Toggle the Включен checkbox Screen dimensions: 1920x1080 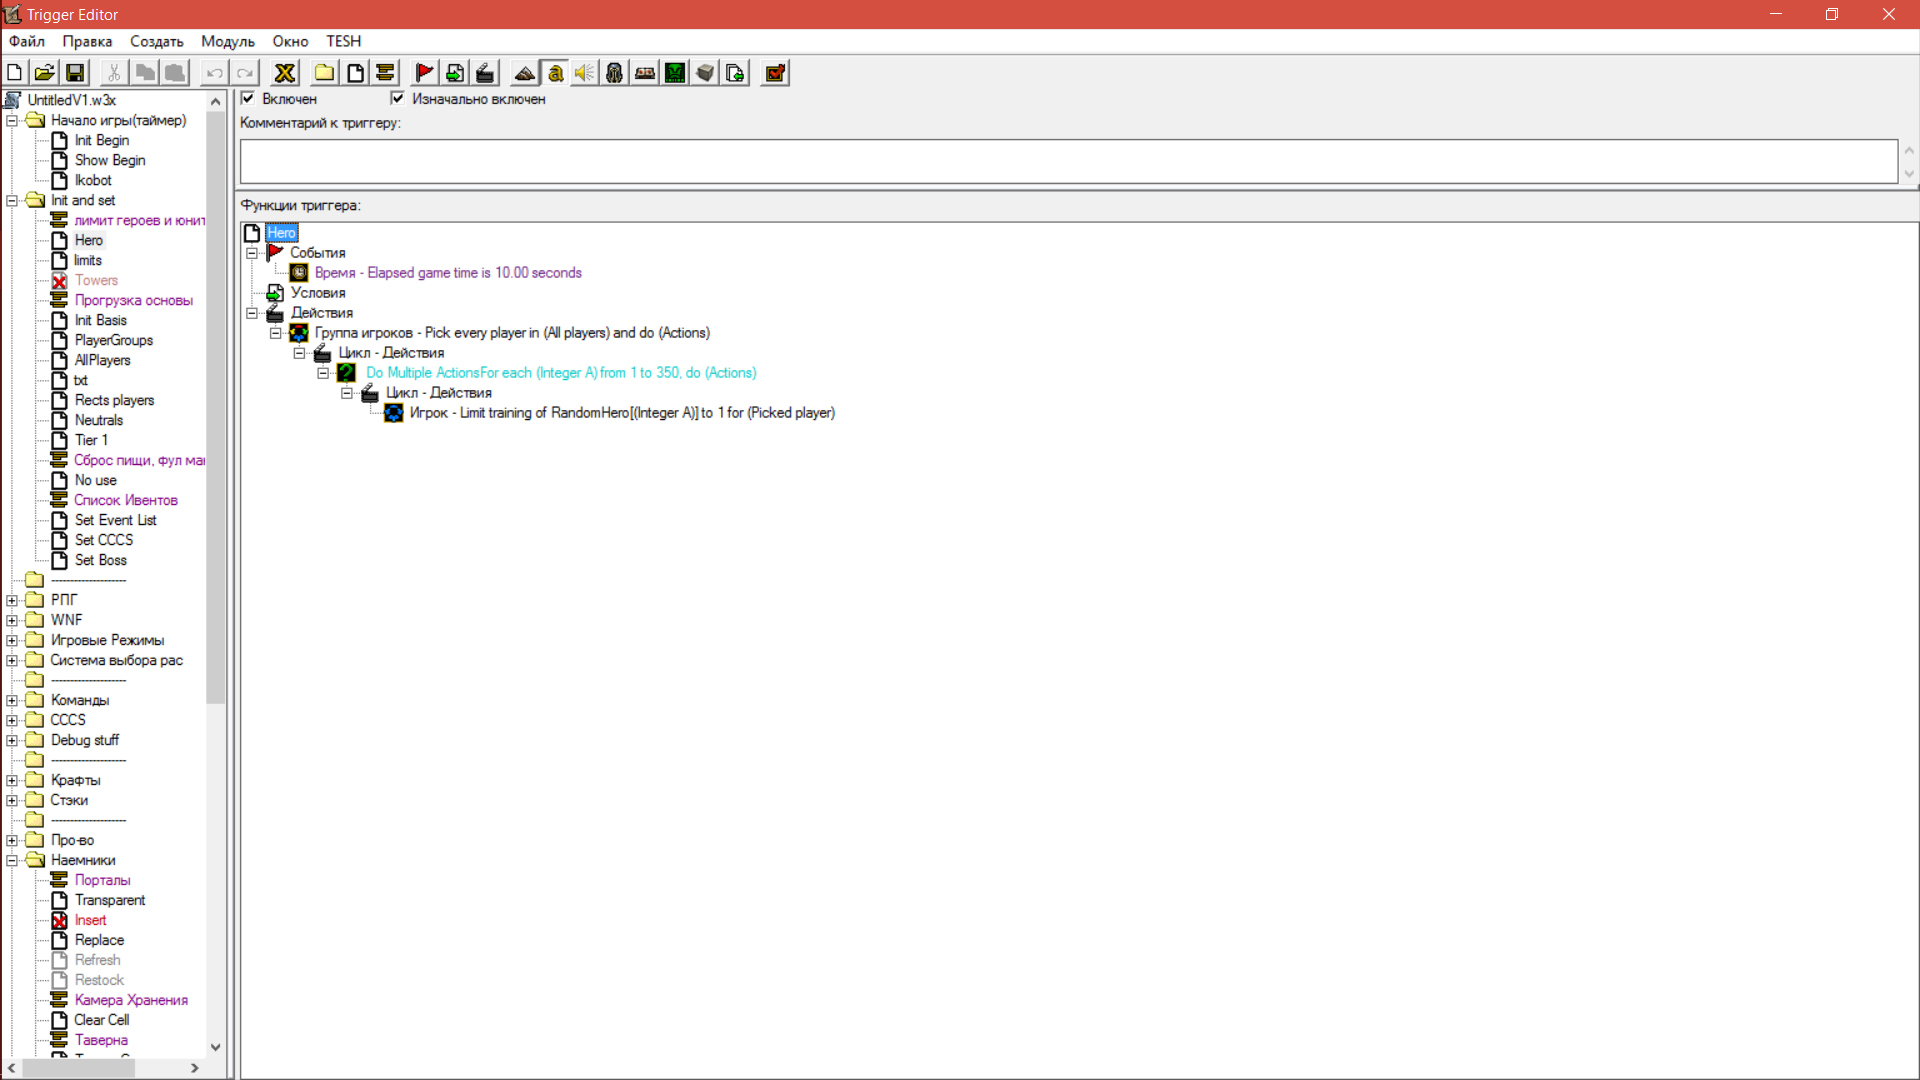click(x=248, y=98)
